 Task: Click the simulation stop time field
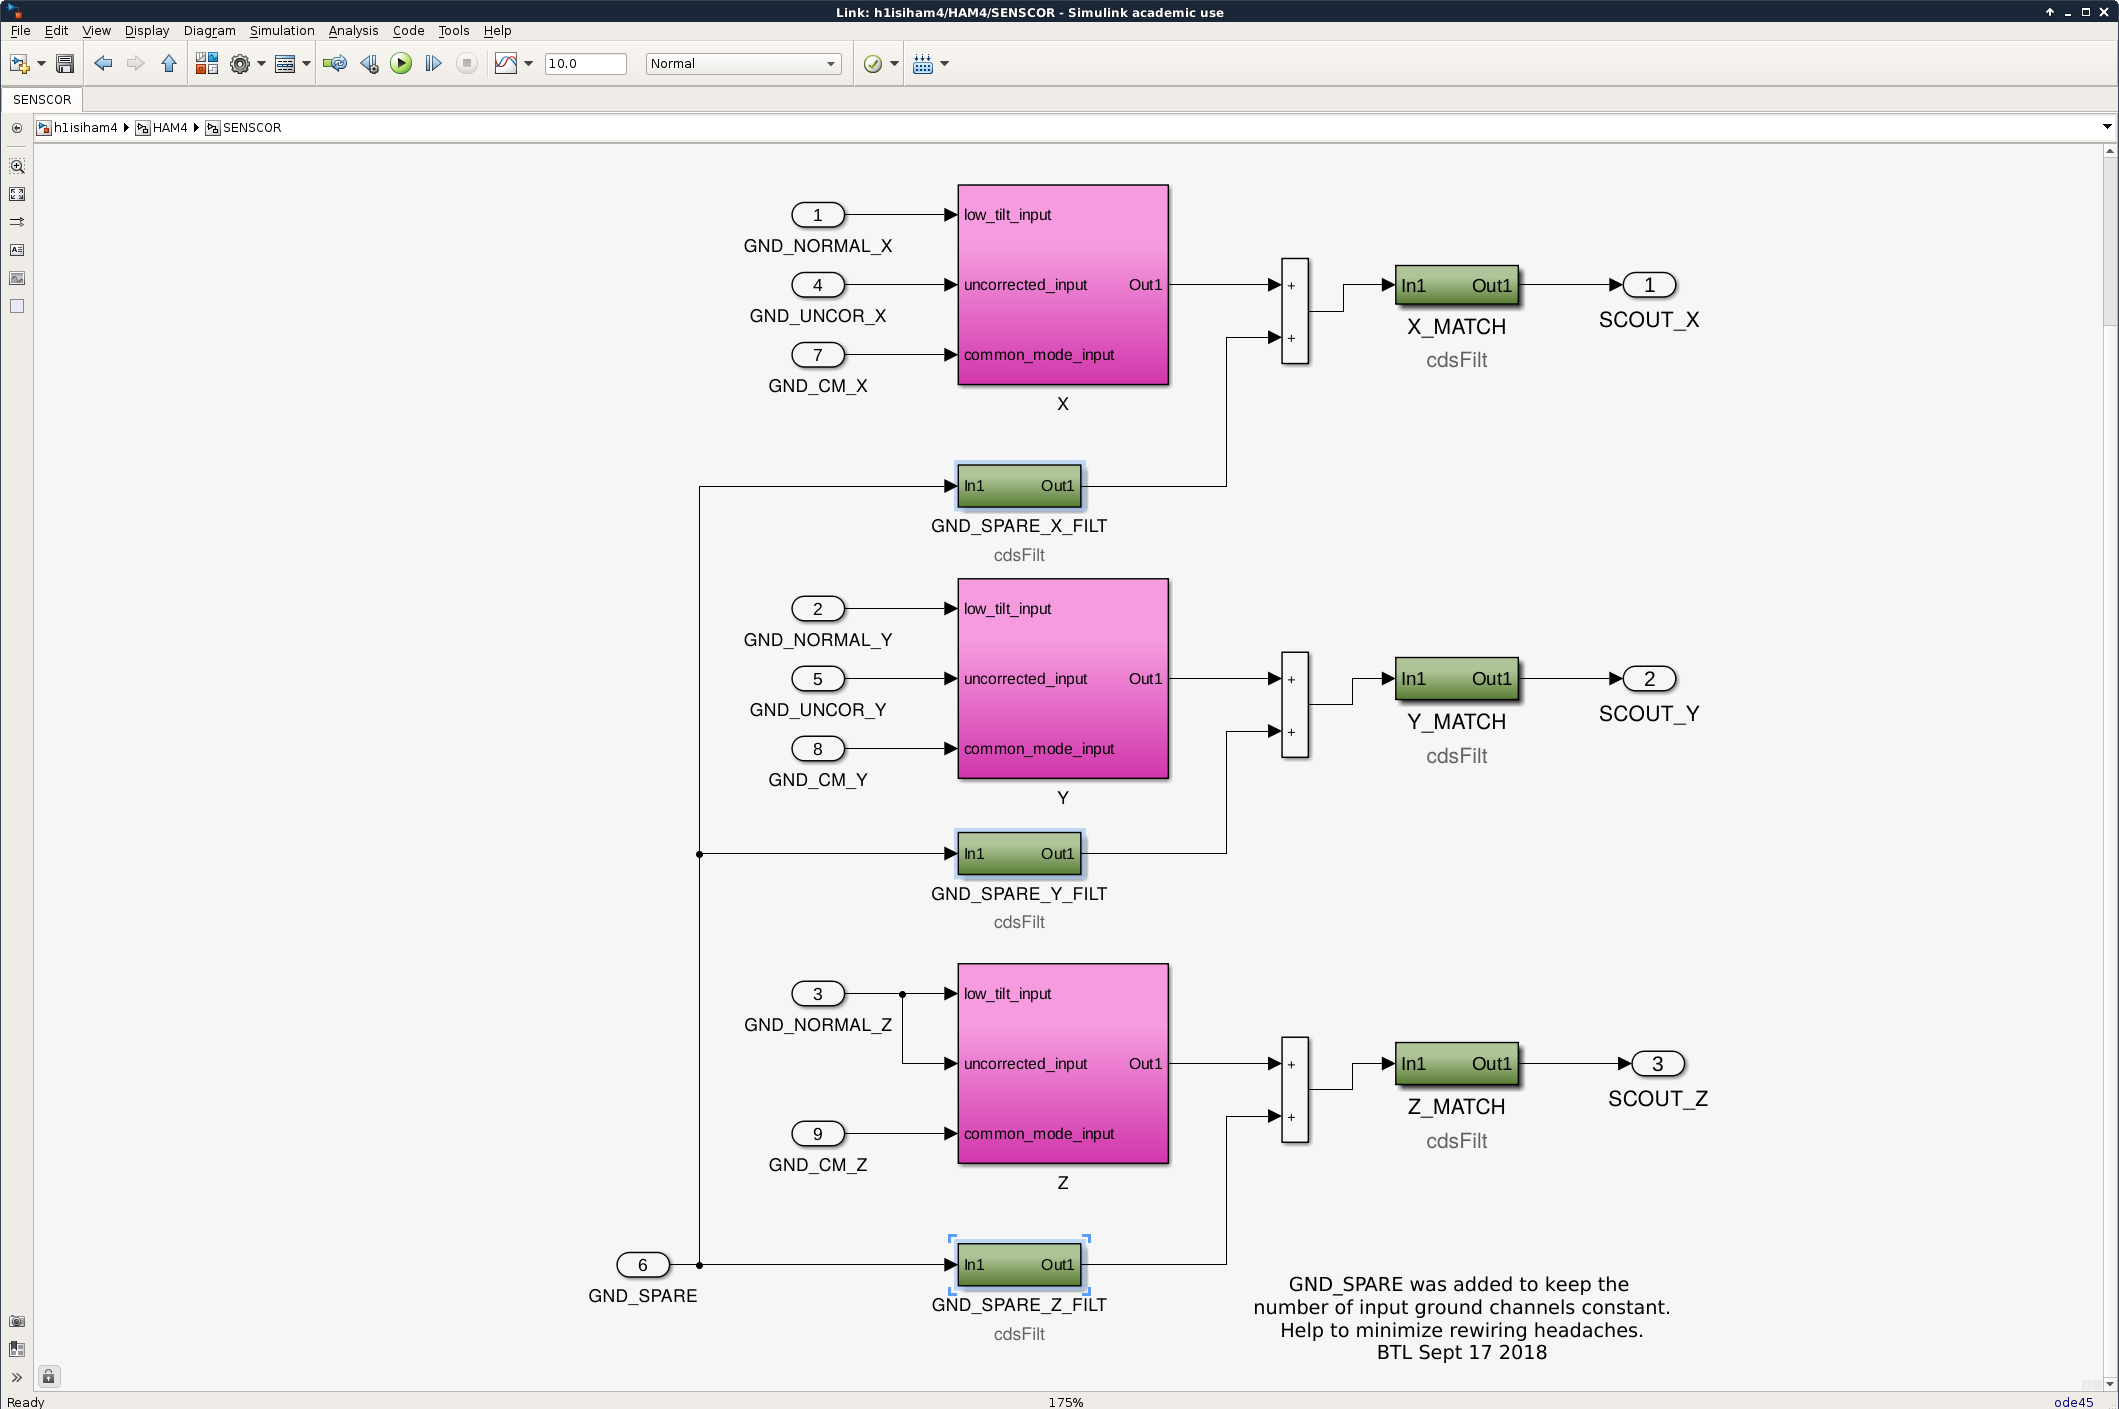pyautogui.click(x=585, y=64)
